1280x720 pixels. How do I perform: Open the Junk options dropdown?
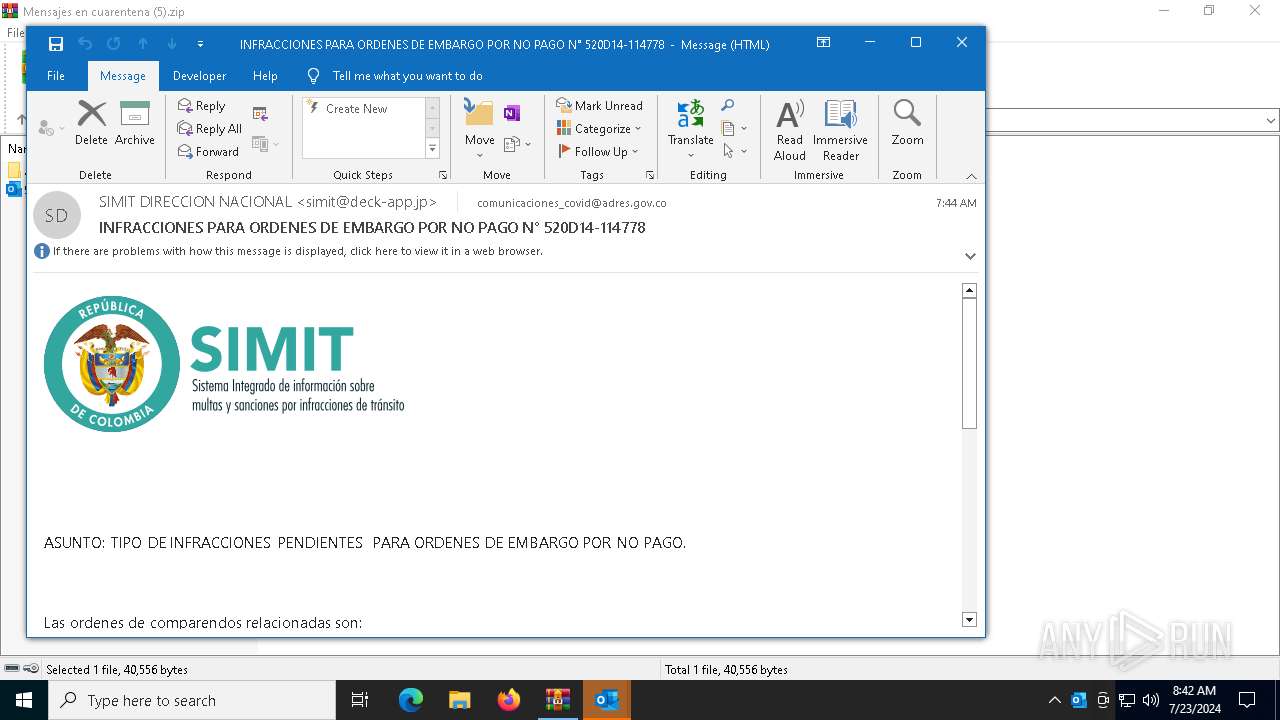50,128
